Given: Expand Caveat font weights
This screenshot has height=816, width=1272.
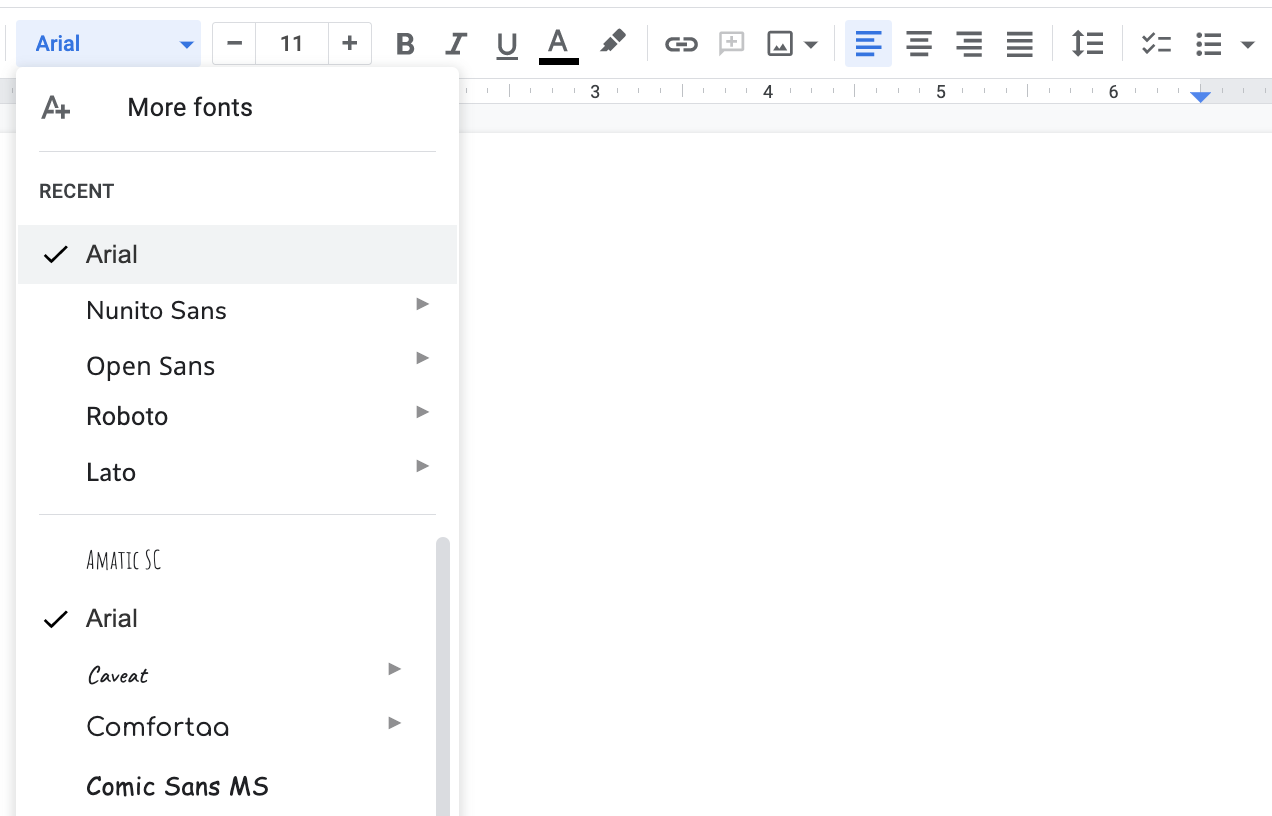Looking at the screenshot, I should point(395,668).
